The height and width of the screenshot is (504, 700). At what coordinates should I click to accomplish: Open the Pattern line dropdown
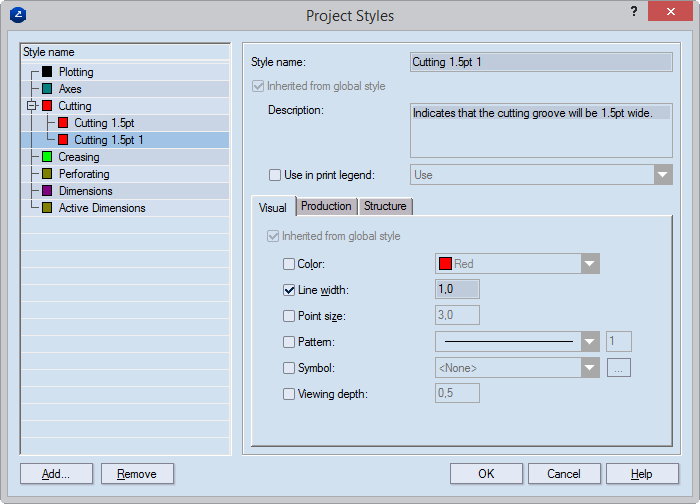point(590,342)
